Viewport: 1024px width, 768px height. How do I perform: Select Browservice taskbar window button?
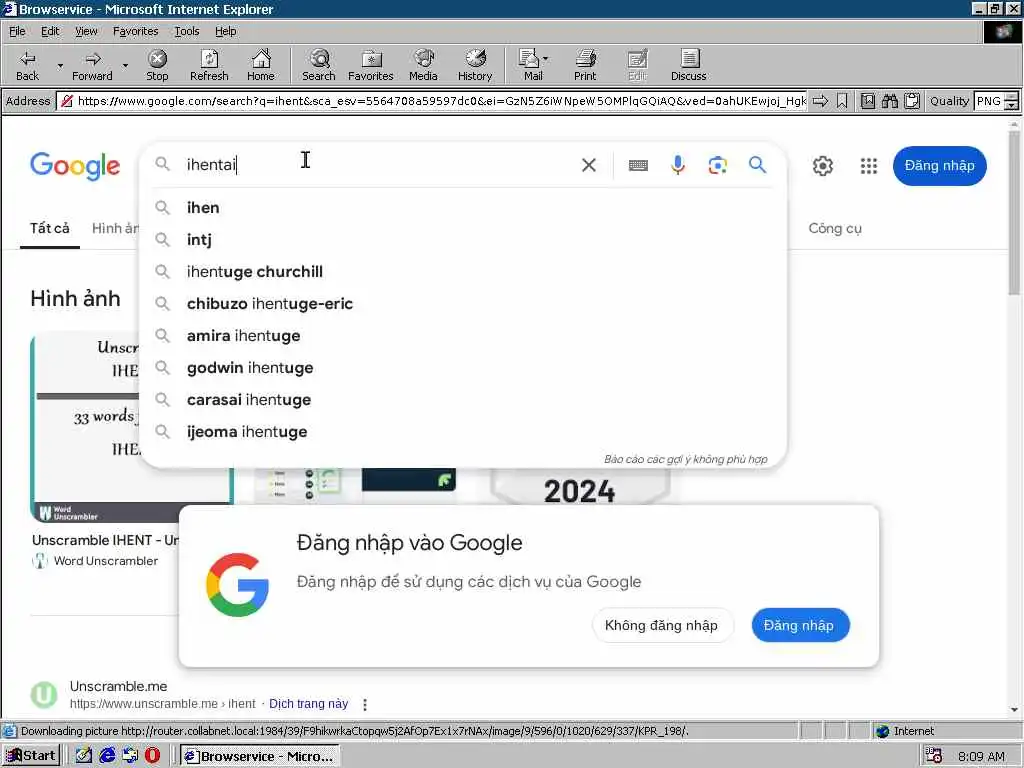[x=259, y=756]
